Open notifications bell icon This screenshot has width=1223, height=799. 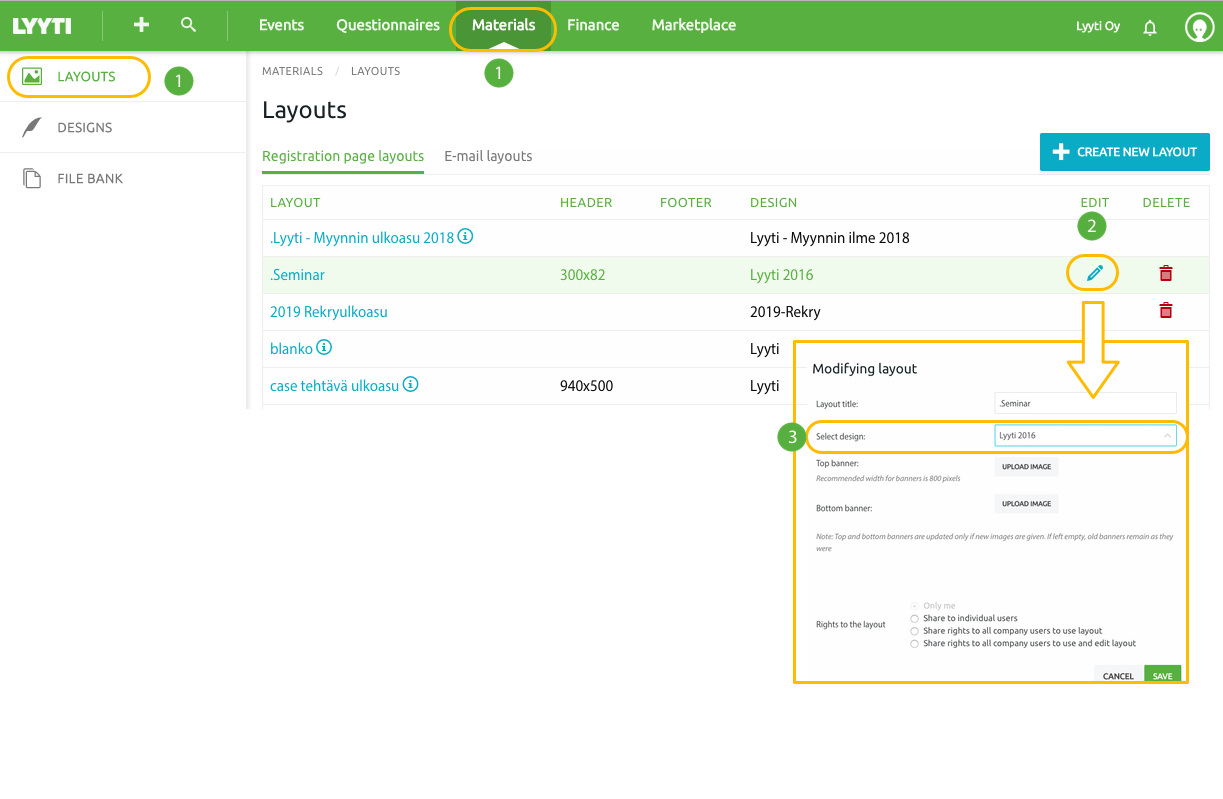point(1150,27)
